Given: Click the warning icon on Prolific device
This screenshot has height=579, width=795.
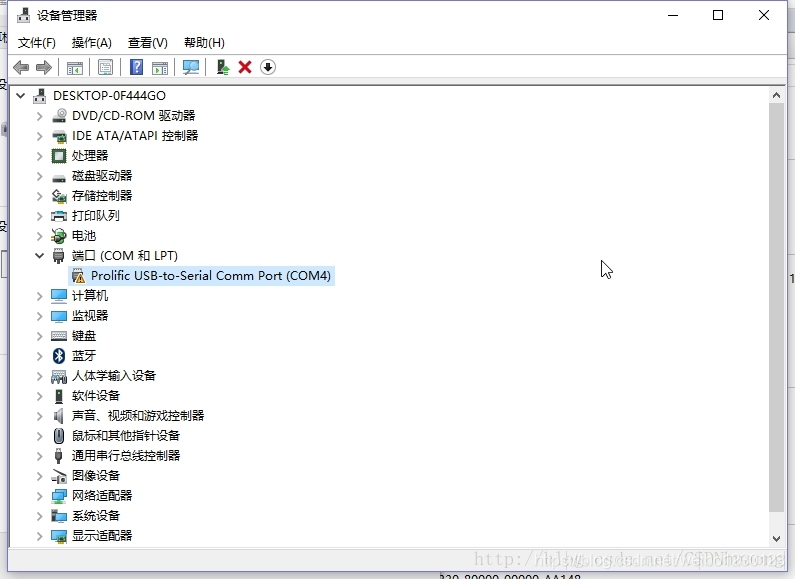Looking at the screenshot, I should [78, 276].
